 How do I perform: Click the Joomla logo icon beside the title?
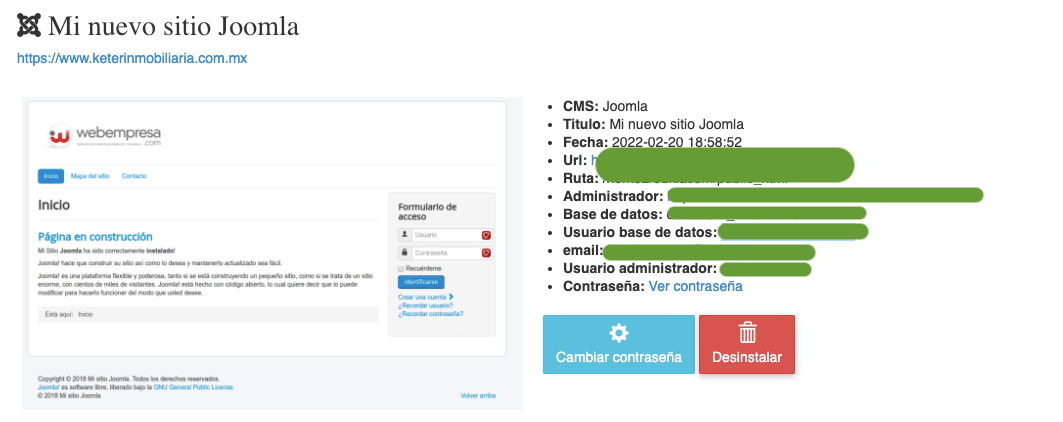pyautogui.click(x=28, y=26)
